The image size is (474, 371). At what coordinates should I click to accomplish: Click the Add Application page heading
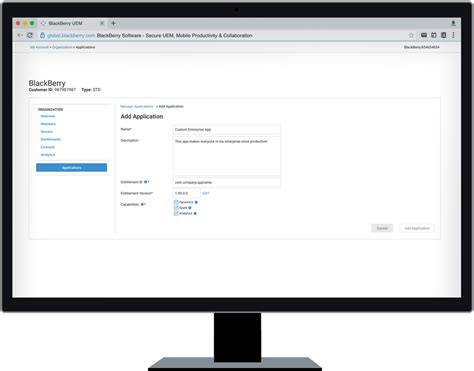point(142,116)
